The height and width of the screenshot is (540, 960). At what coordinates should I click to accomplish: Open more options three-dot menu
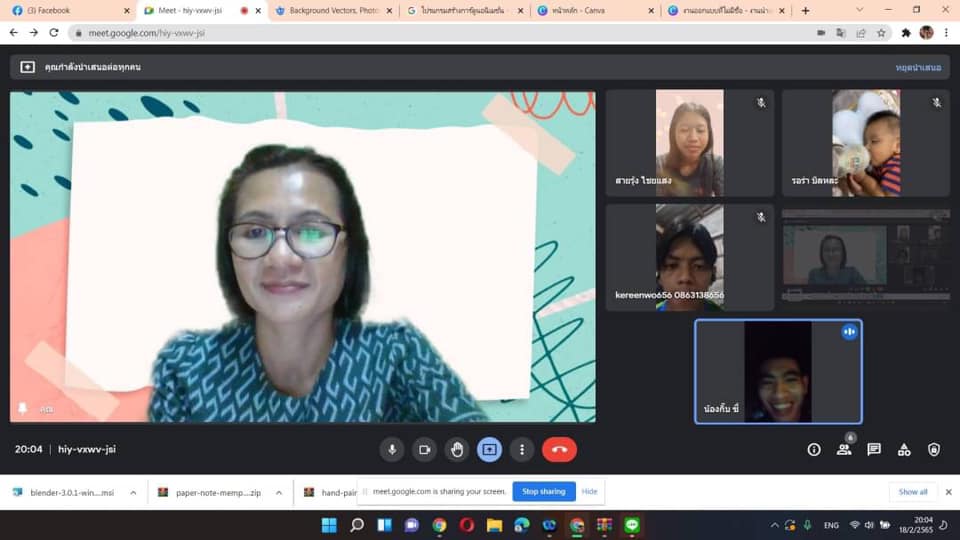coord(521,450)
